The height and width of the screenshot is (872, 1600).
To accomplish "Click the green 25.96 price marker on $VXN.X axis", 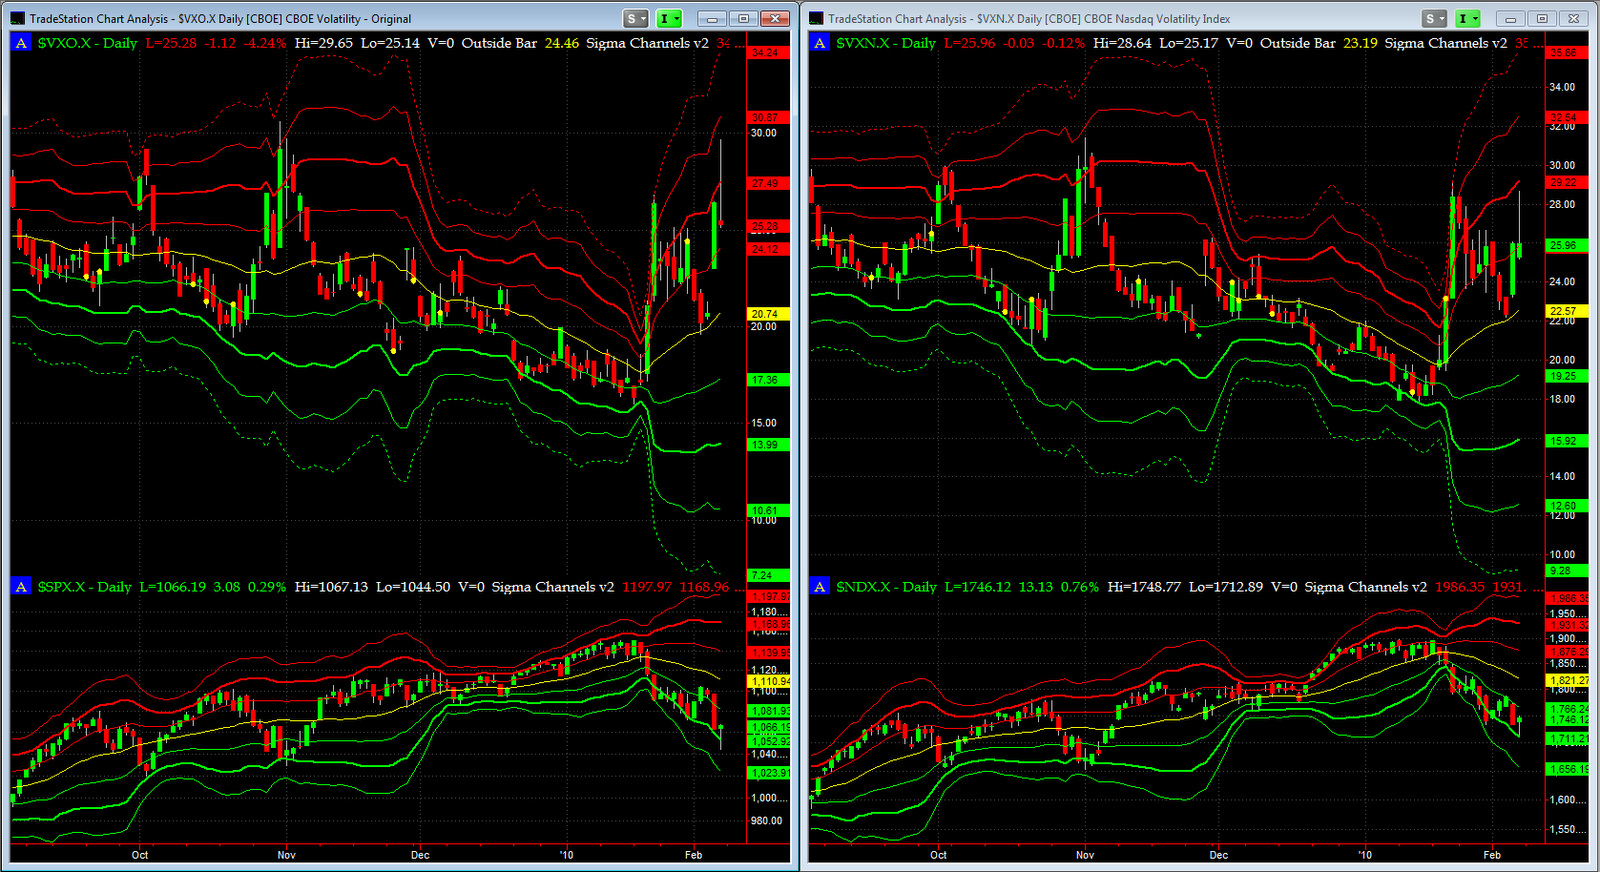I will tap(1566, 245).
